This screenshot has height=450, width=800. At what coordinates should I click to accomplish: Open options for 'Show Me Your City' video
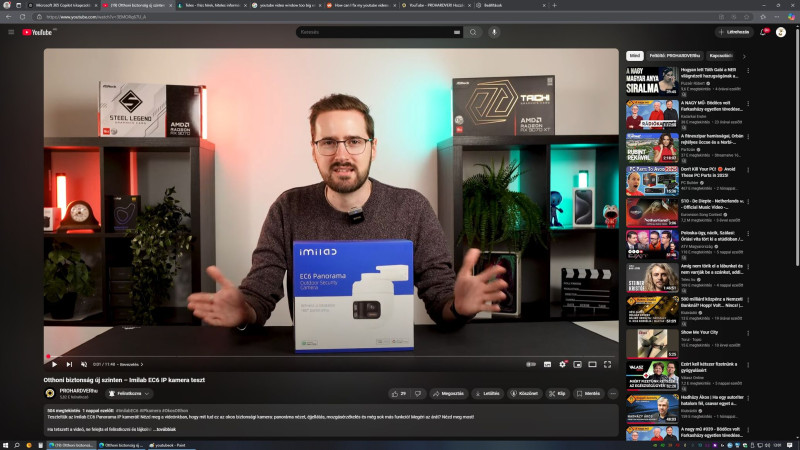pyautogui.click(x=748, y=333)
